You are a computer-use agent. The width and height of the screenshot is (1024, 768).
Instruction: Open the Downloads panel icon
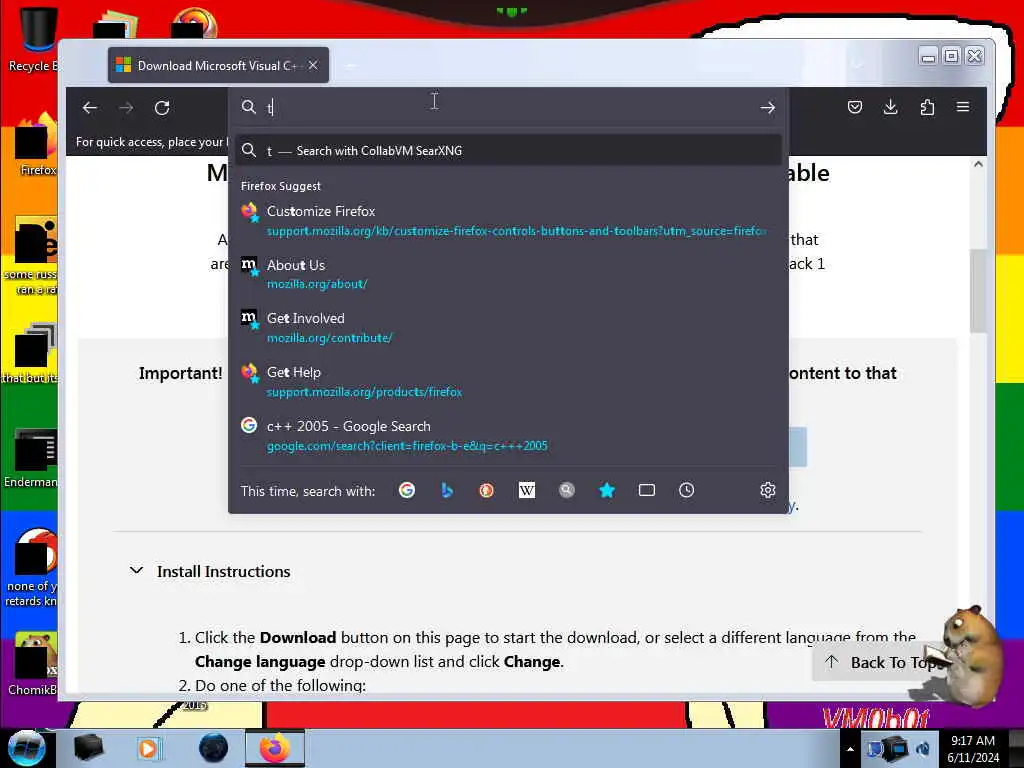click(x=890, y=107)
